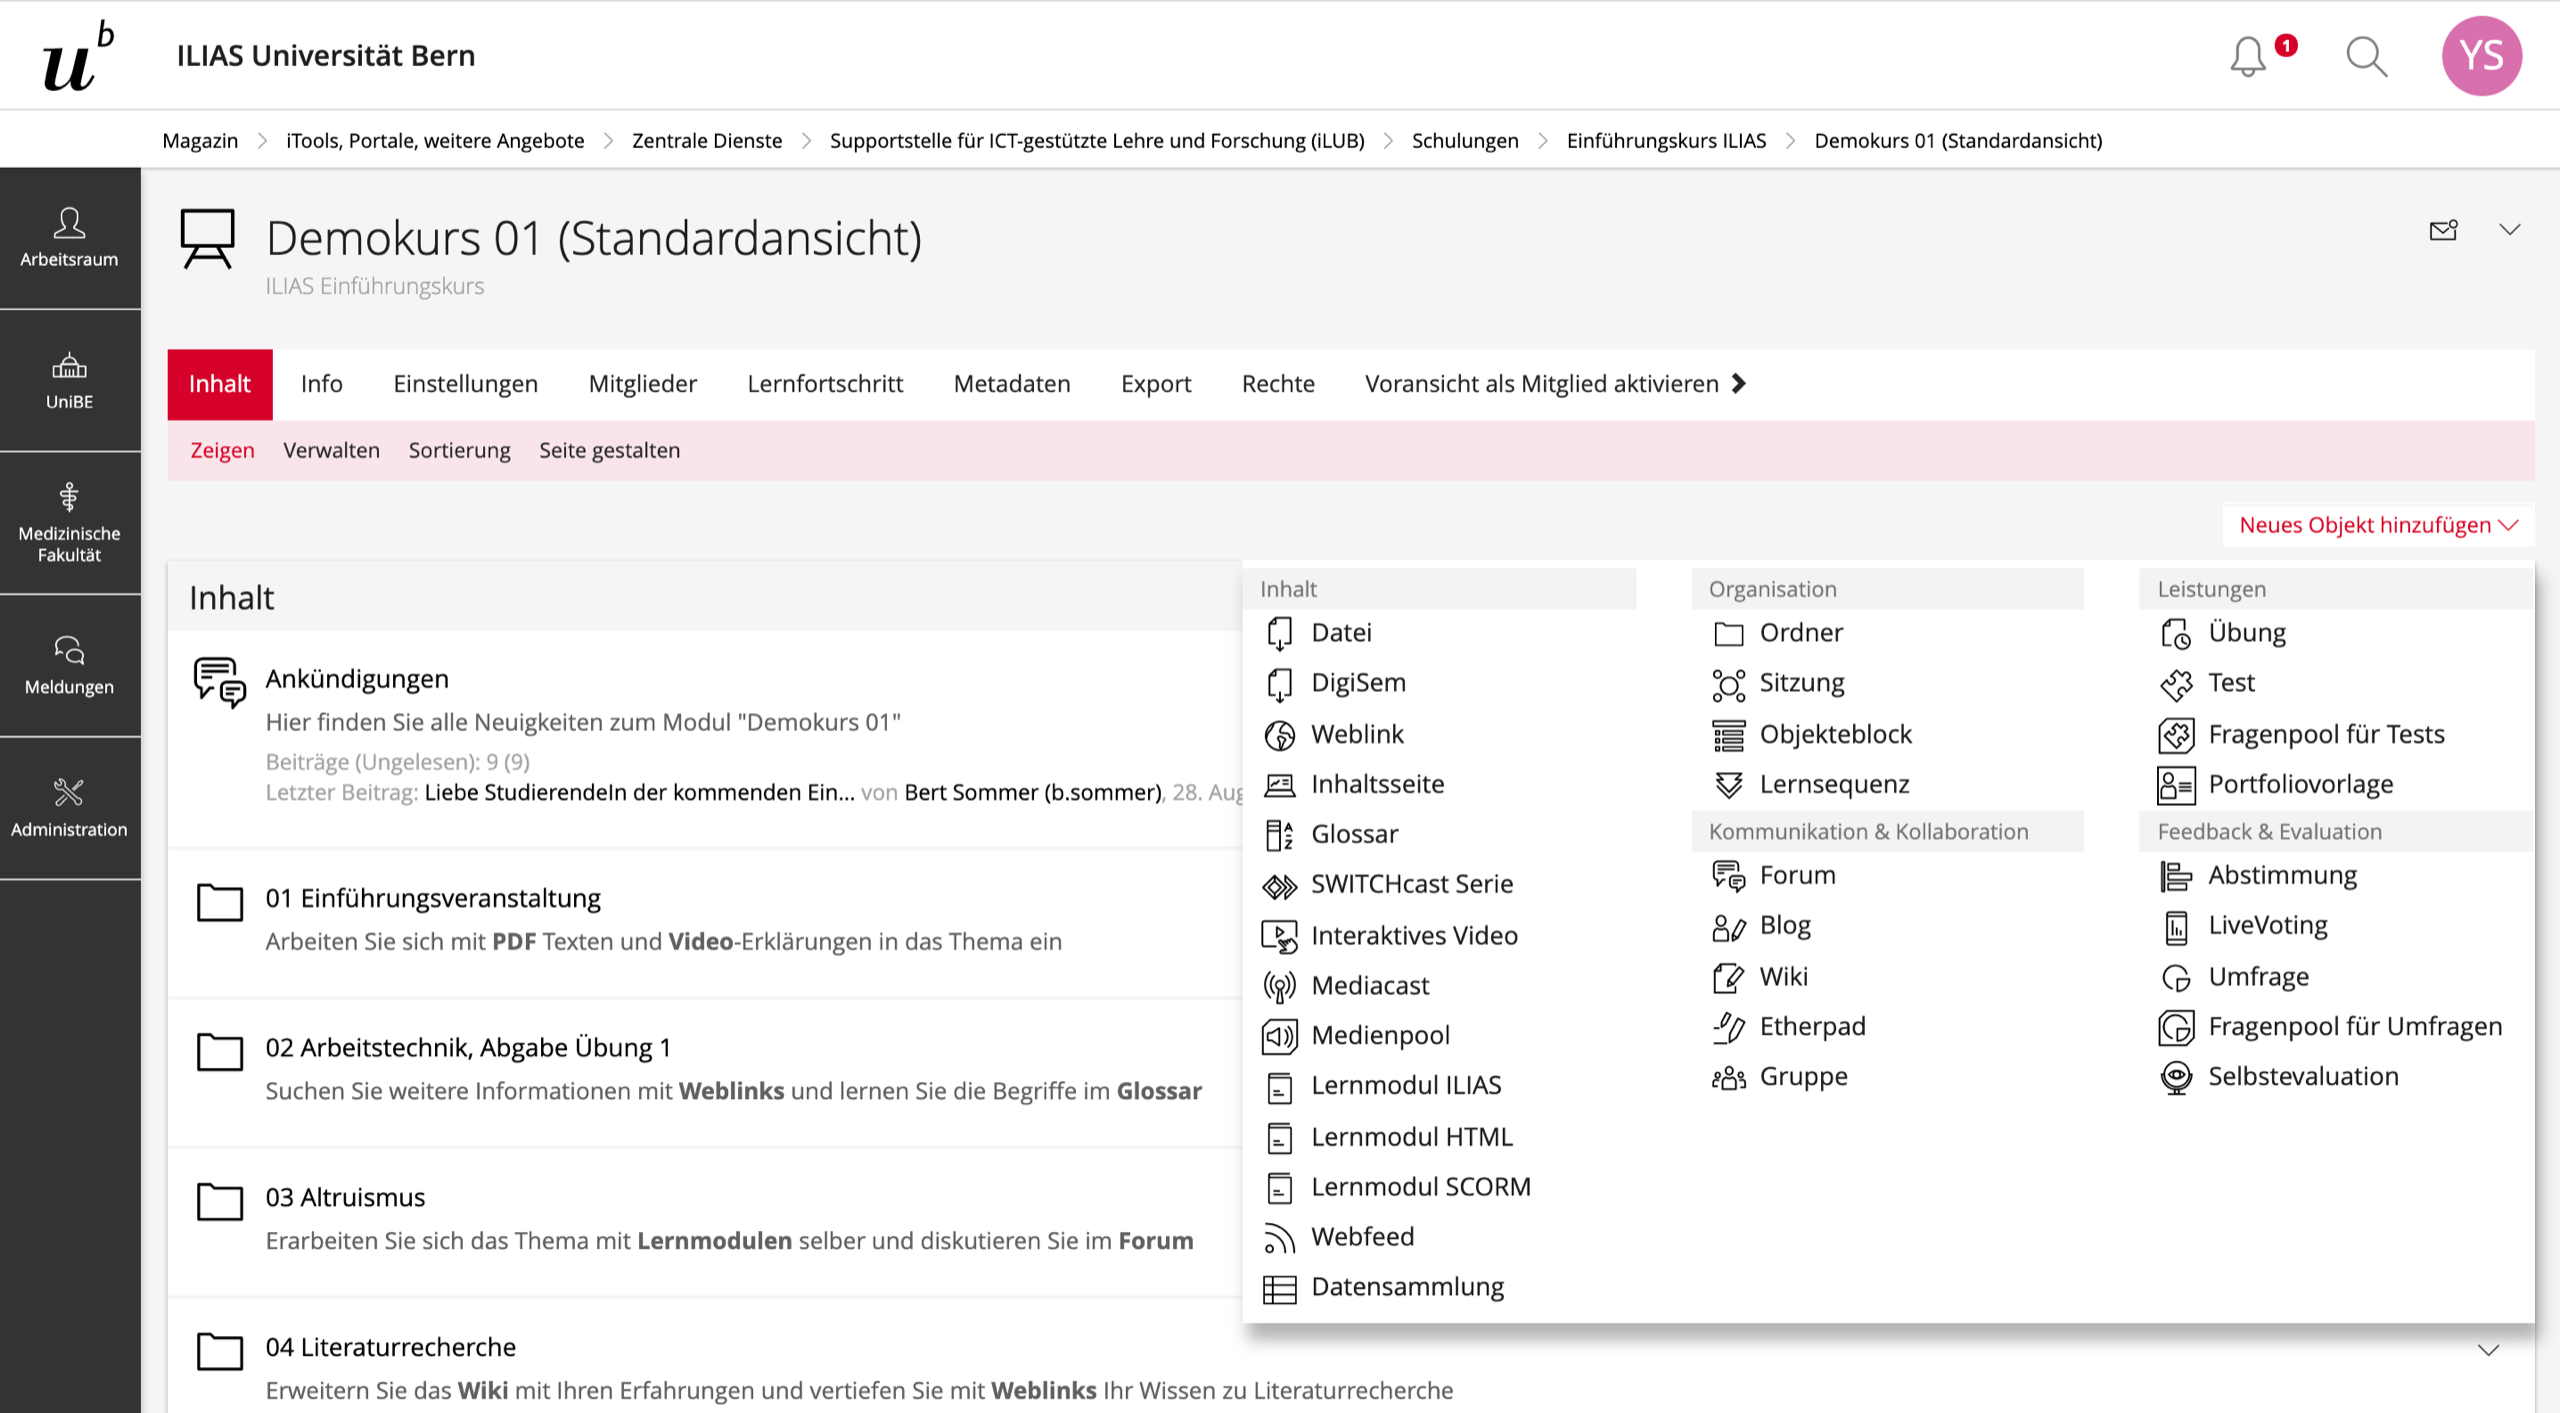Expand actions chevron for 04 Literaturrecherche

(x=2488, y=1350)
